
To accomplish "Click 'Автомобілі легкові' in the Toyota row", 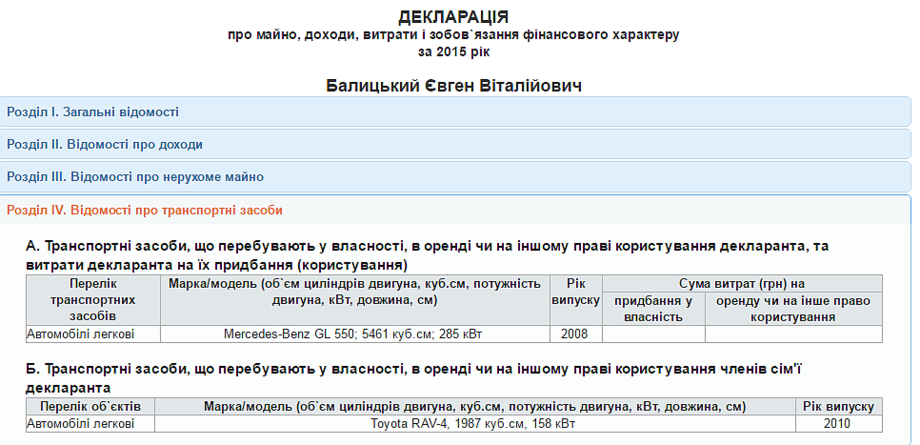I will (x=90, y=423).
